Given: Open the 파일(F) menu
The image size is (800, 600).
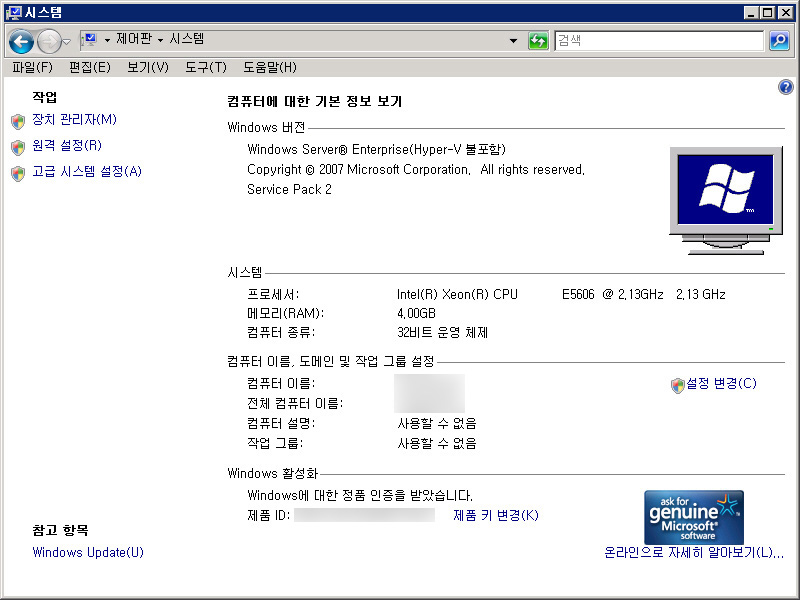Looking at the screenshot, I should pos(32,67).
